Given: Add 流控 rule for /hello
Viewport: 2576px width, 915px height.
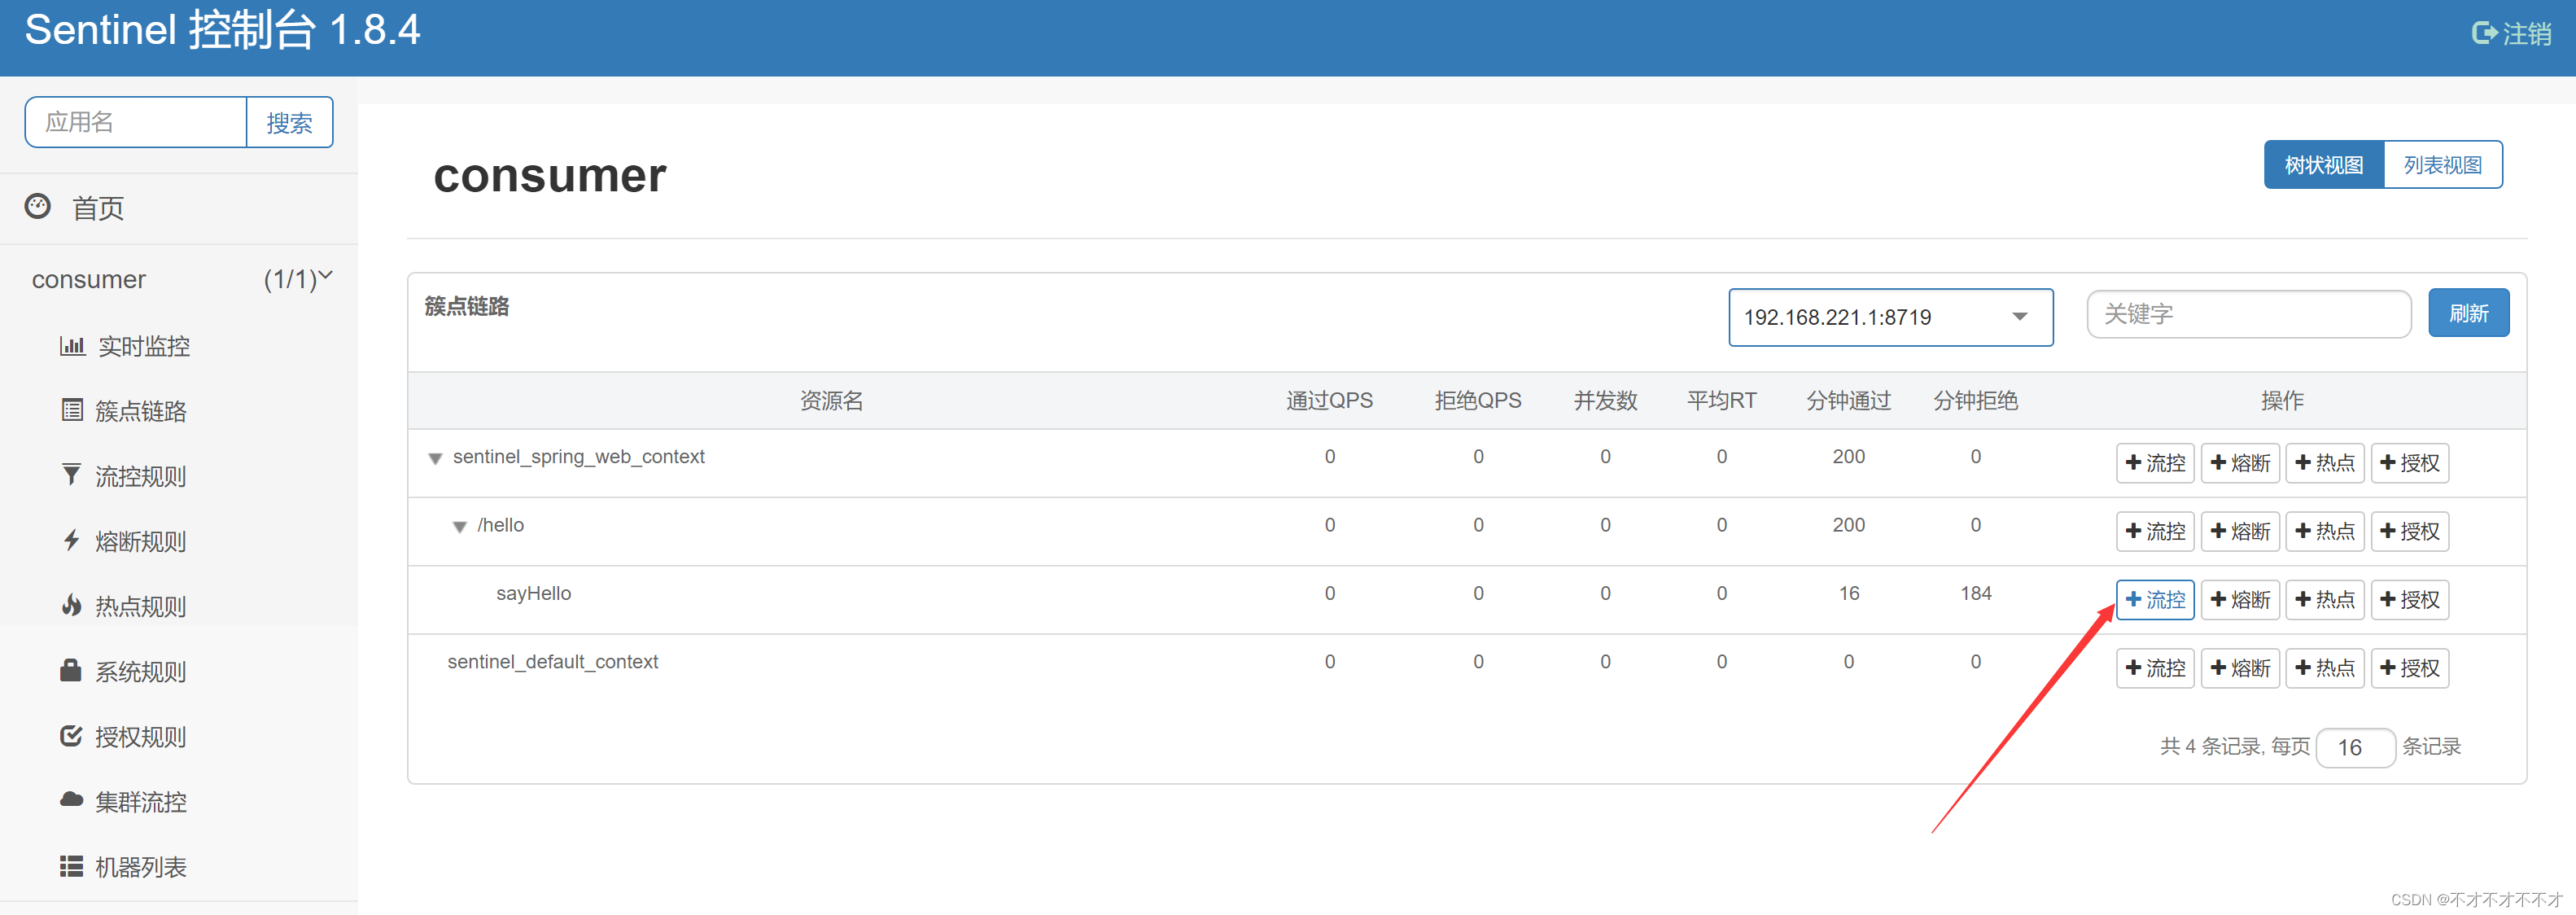Looking at the screenshot, I should 2155,531.
